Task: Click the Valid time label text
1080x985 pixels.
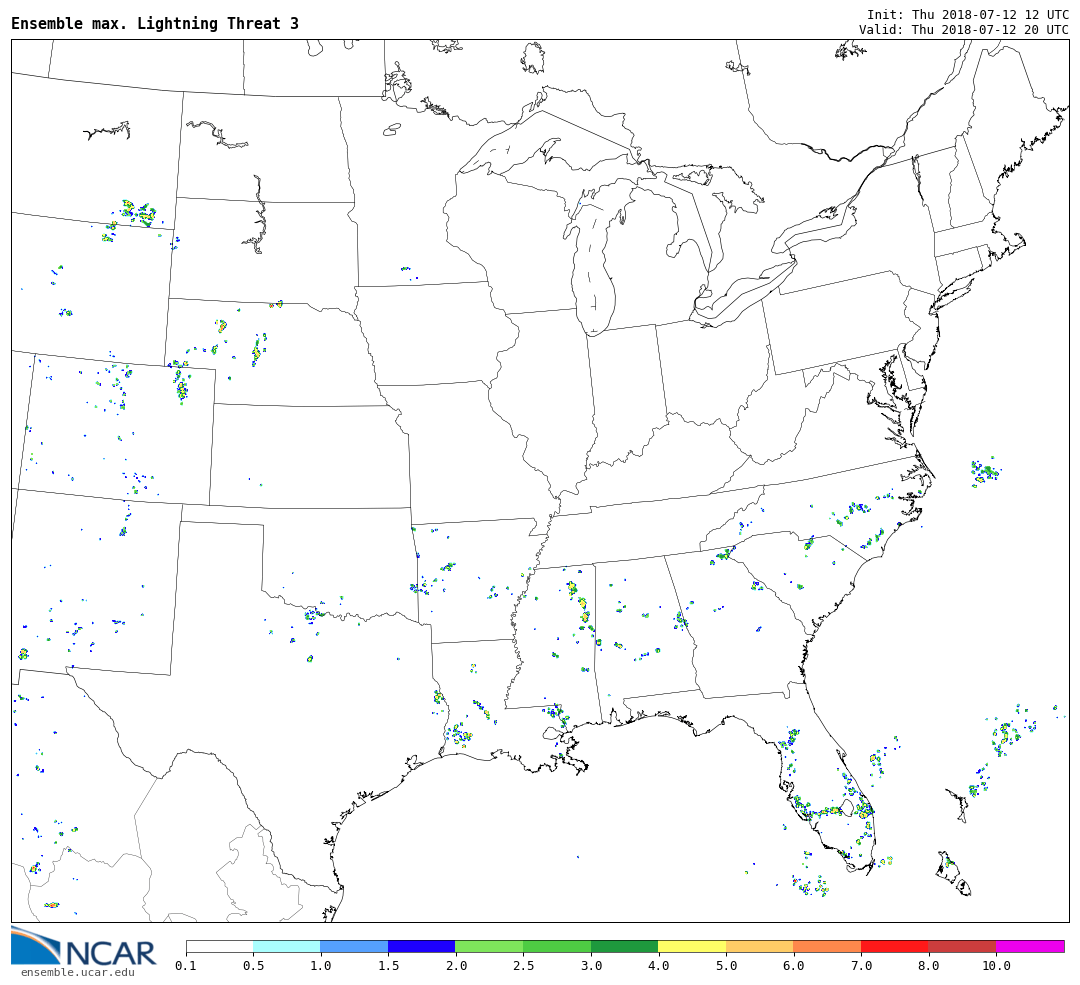Action: tap(963, 29)
